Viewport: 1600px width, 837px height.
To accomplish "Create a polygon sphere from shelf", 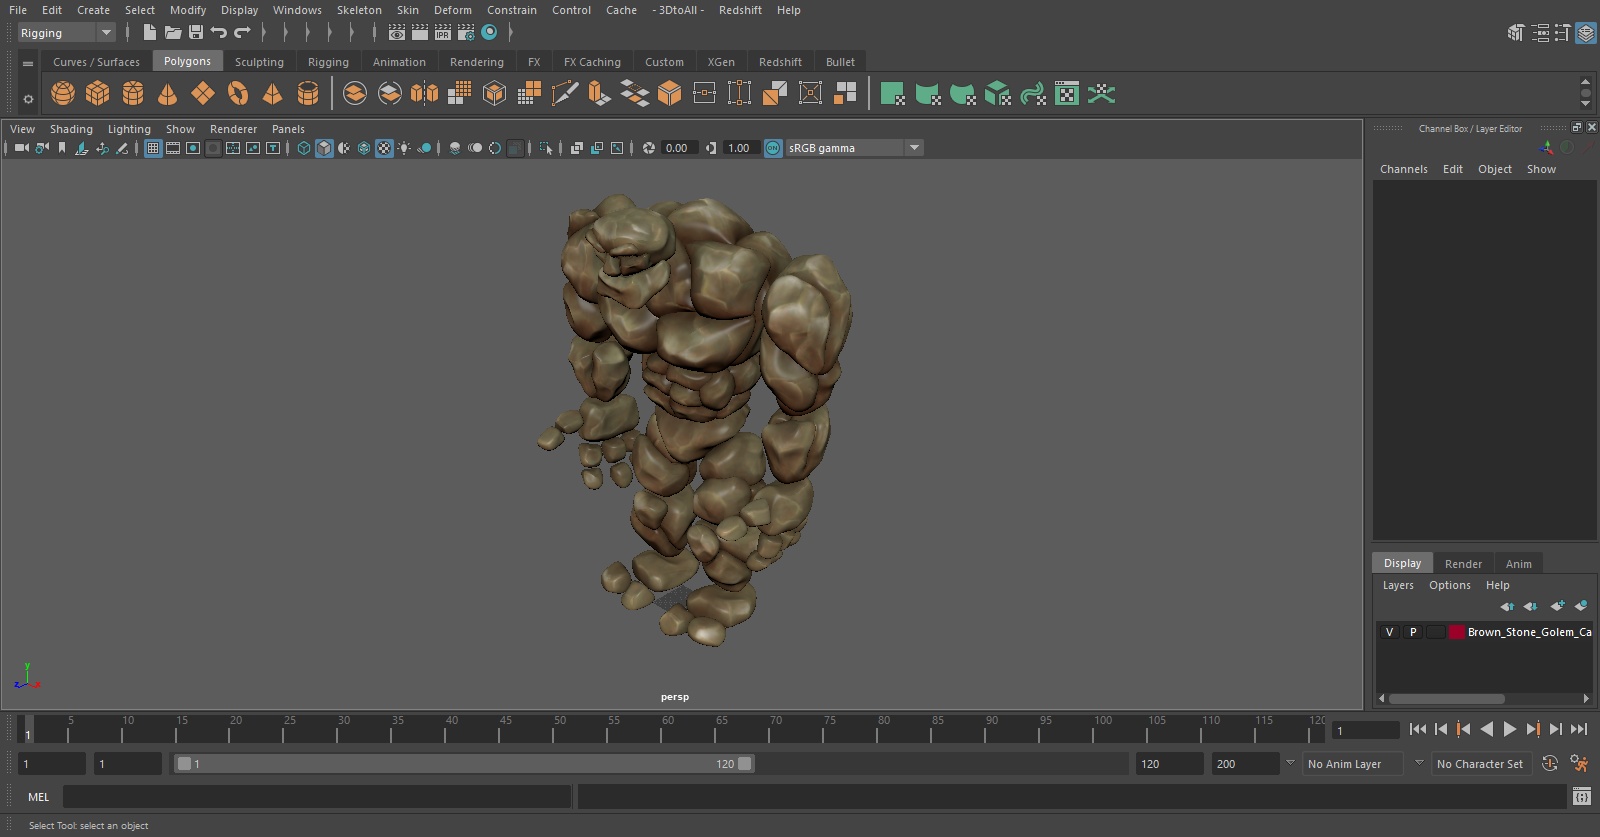I will click(63, 94).
